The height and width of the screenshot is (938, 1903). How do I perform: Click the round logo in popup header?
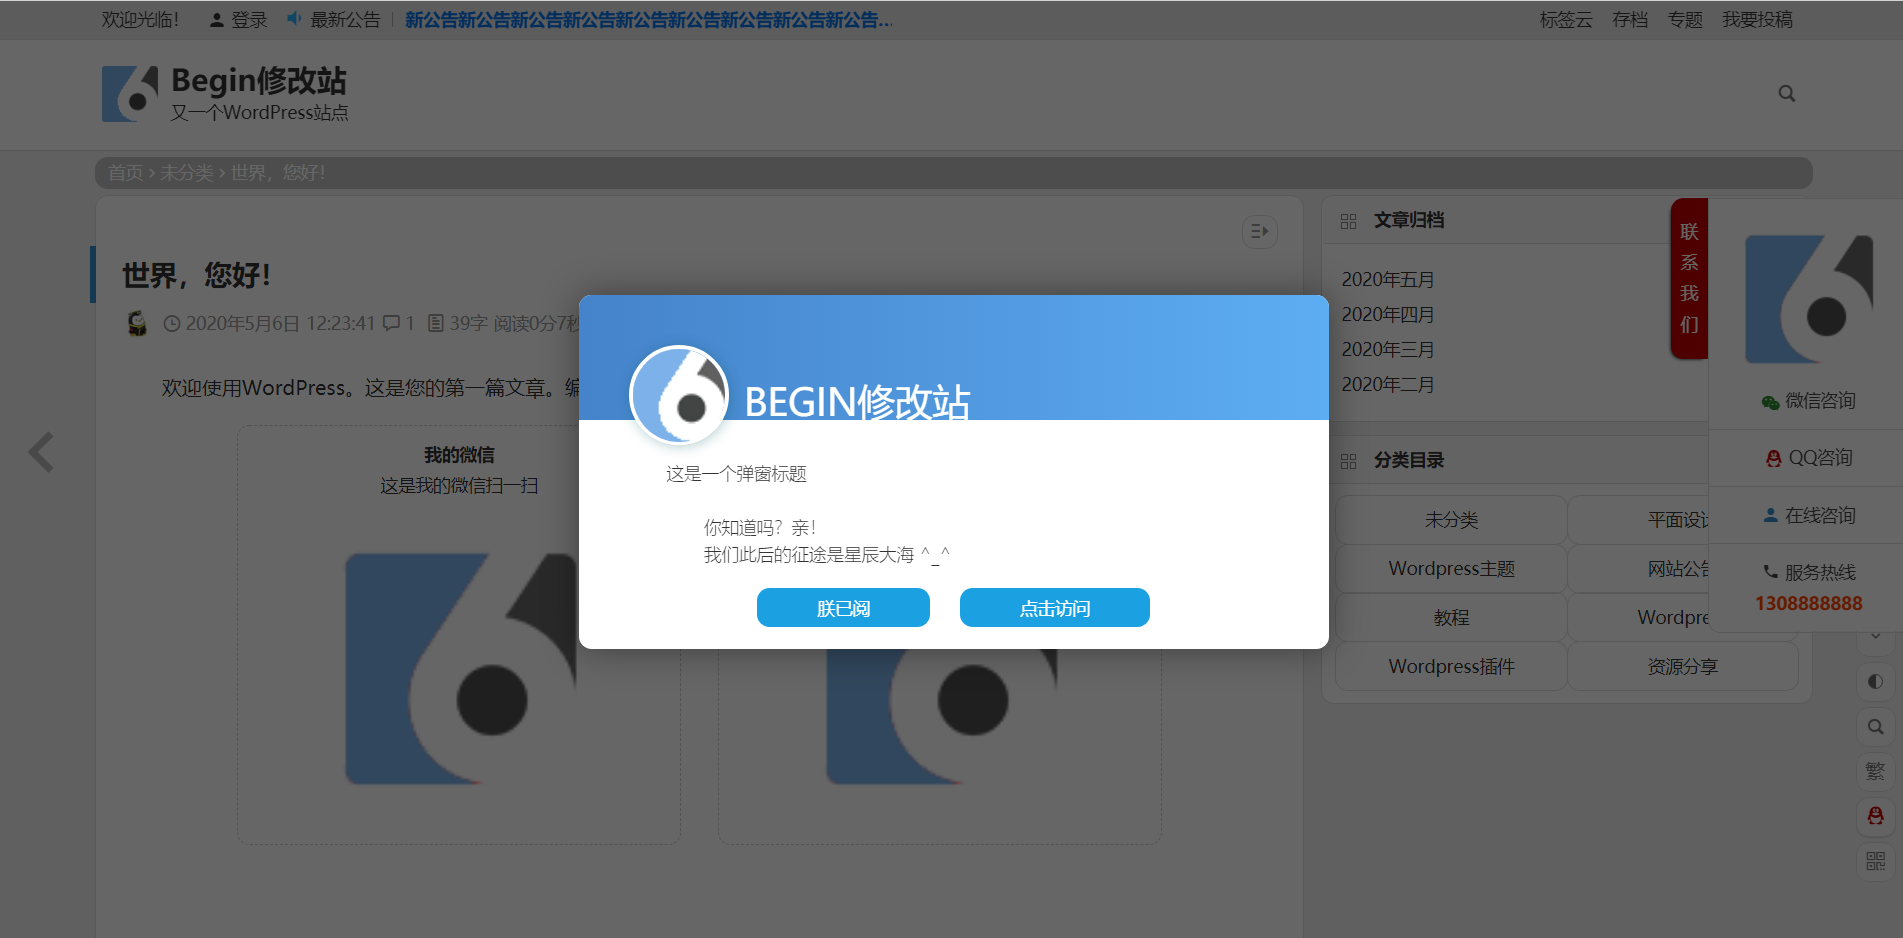point(679,395)
